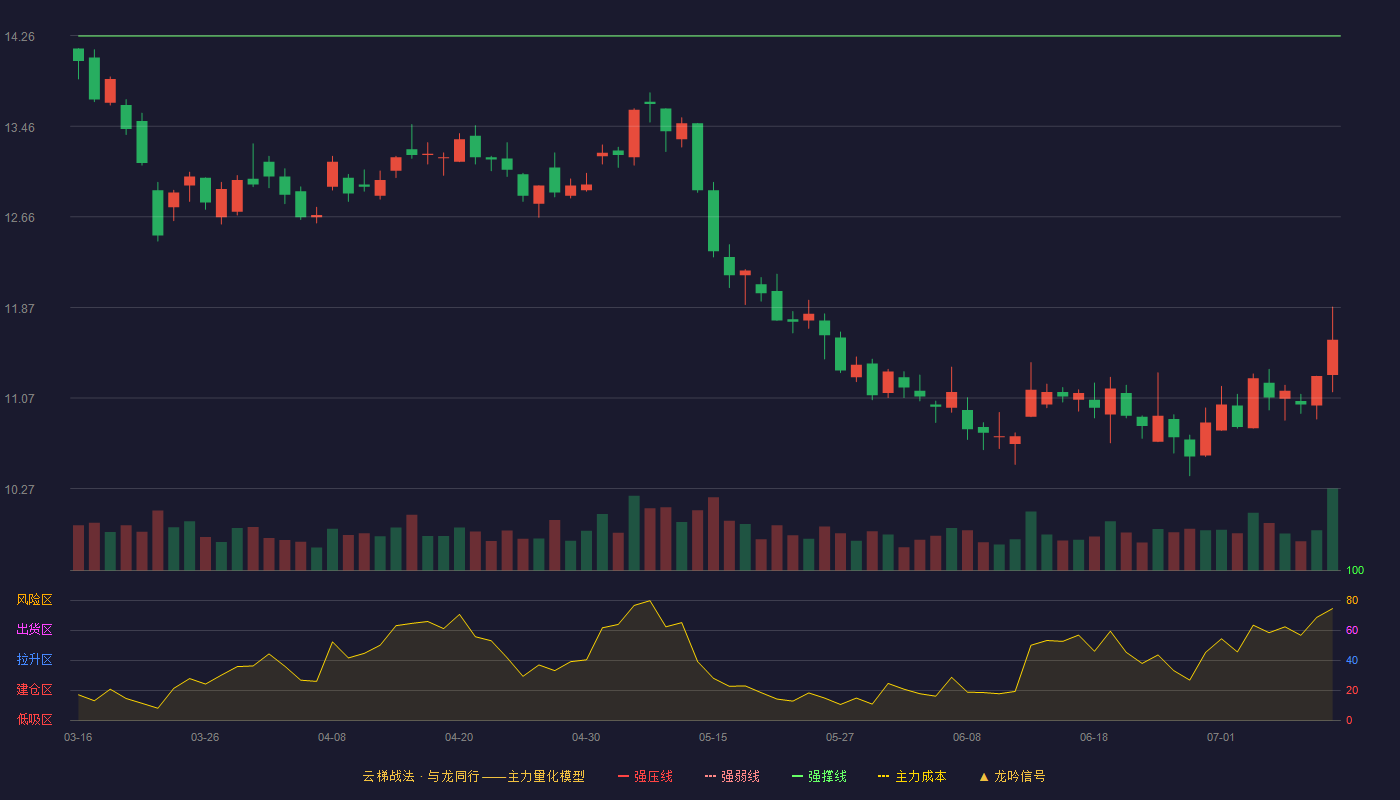Screen dimensions: 1400x800
Task: Click the 07-01 date axis marker
Action: point(1221,737)
